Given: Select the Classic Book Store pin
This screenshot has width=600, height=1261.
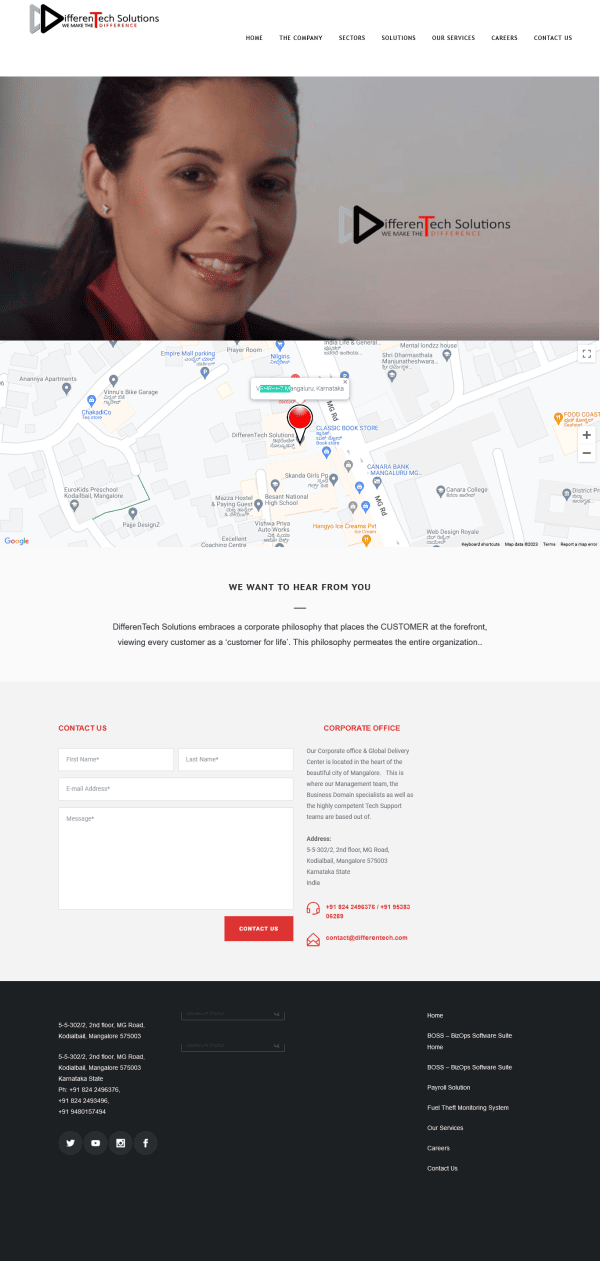Looking at the screenshot, I should tap(327, 452).
